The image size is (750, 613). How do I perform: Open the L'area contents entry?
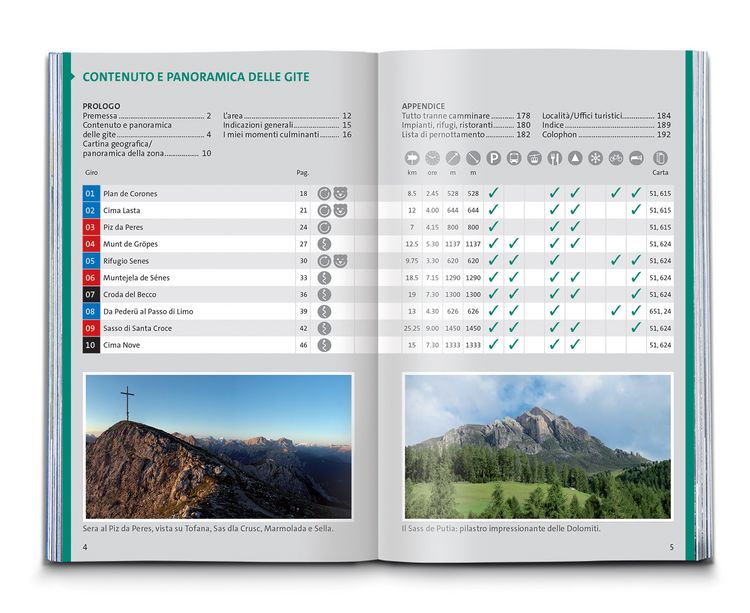(x=287, y=116)
